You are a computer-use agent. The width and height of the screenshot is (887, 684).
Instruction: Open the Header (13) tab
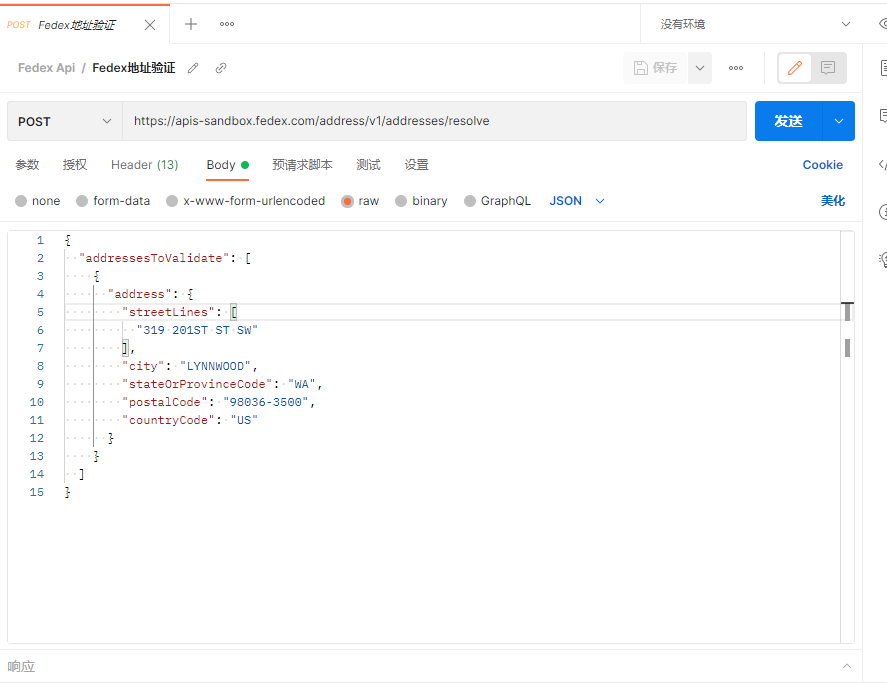(x=144, y=165)
